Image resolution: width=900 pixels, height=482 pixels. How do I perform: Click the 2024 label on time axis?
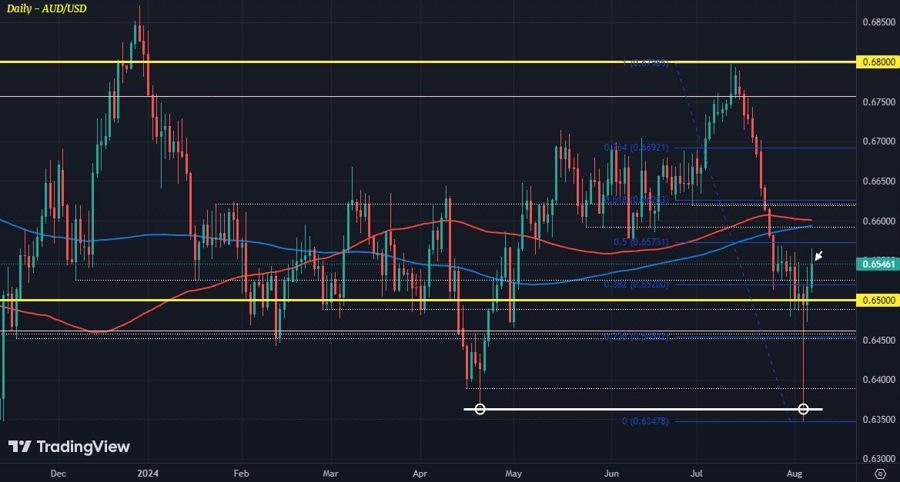[148, 474]
